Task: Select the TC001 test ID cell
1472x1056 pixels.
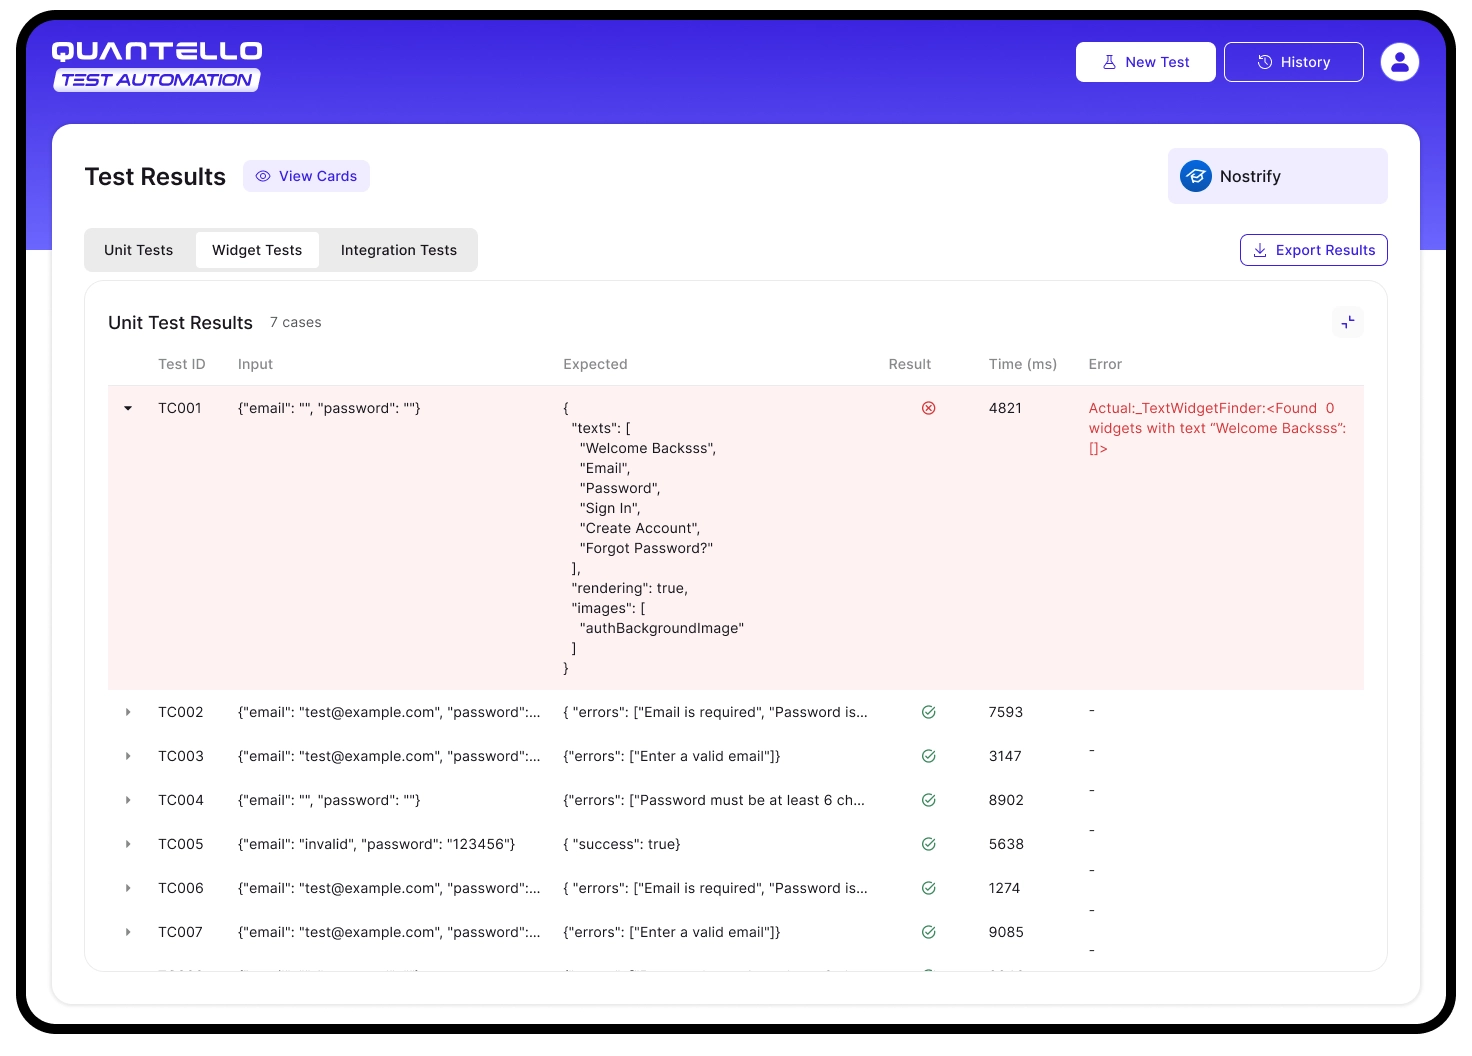Action: (x=180, y=408)
